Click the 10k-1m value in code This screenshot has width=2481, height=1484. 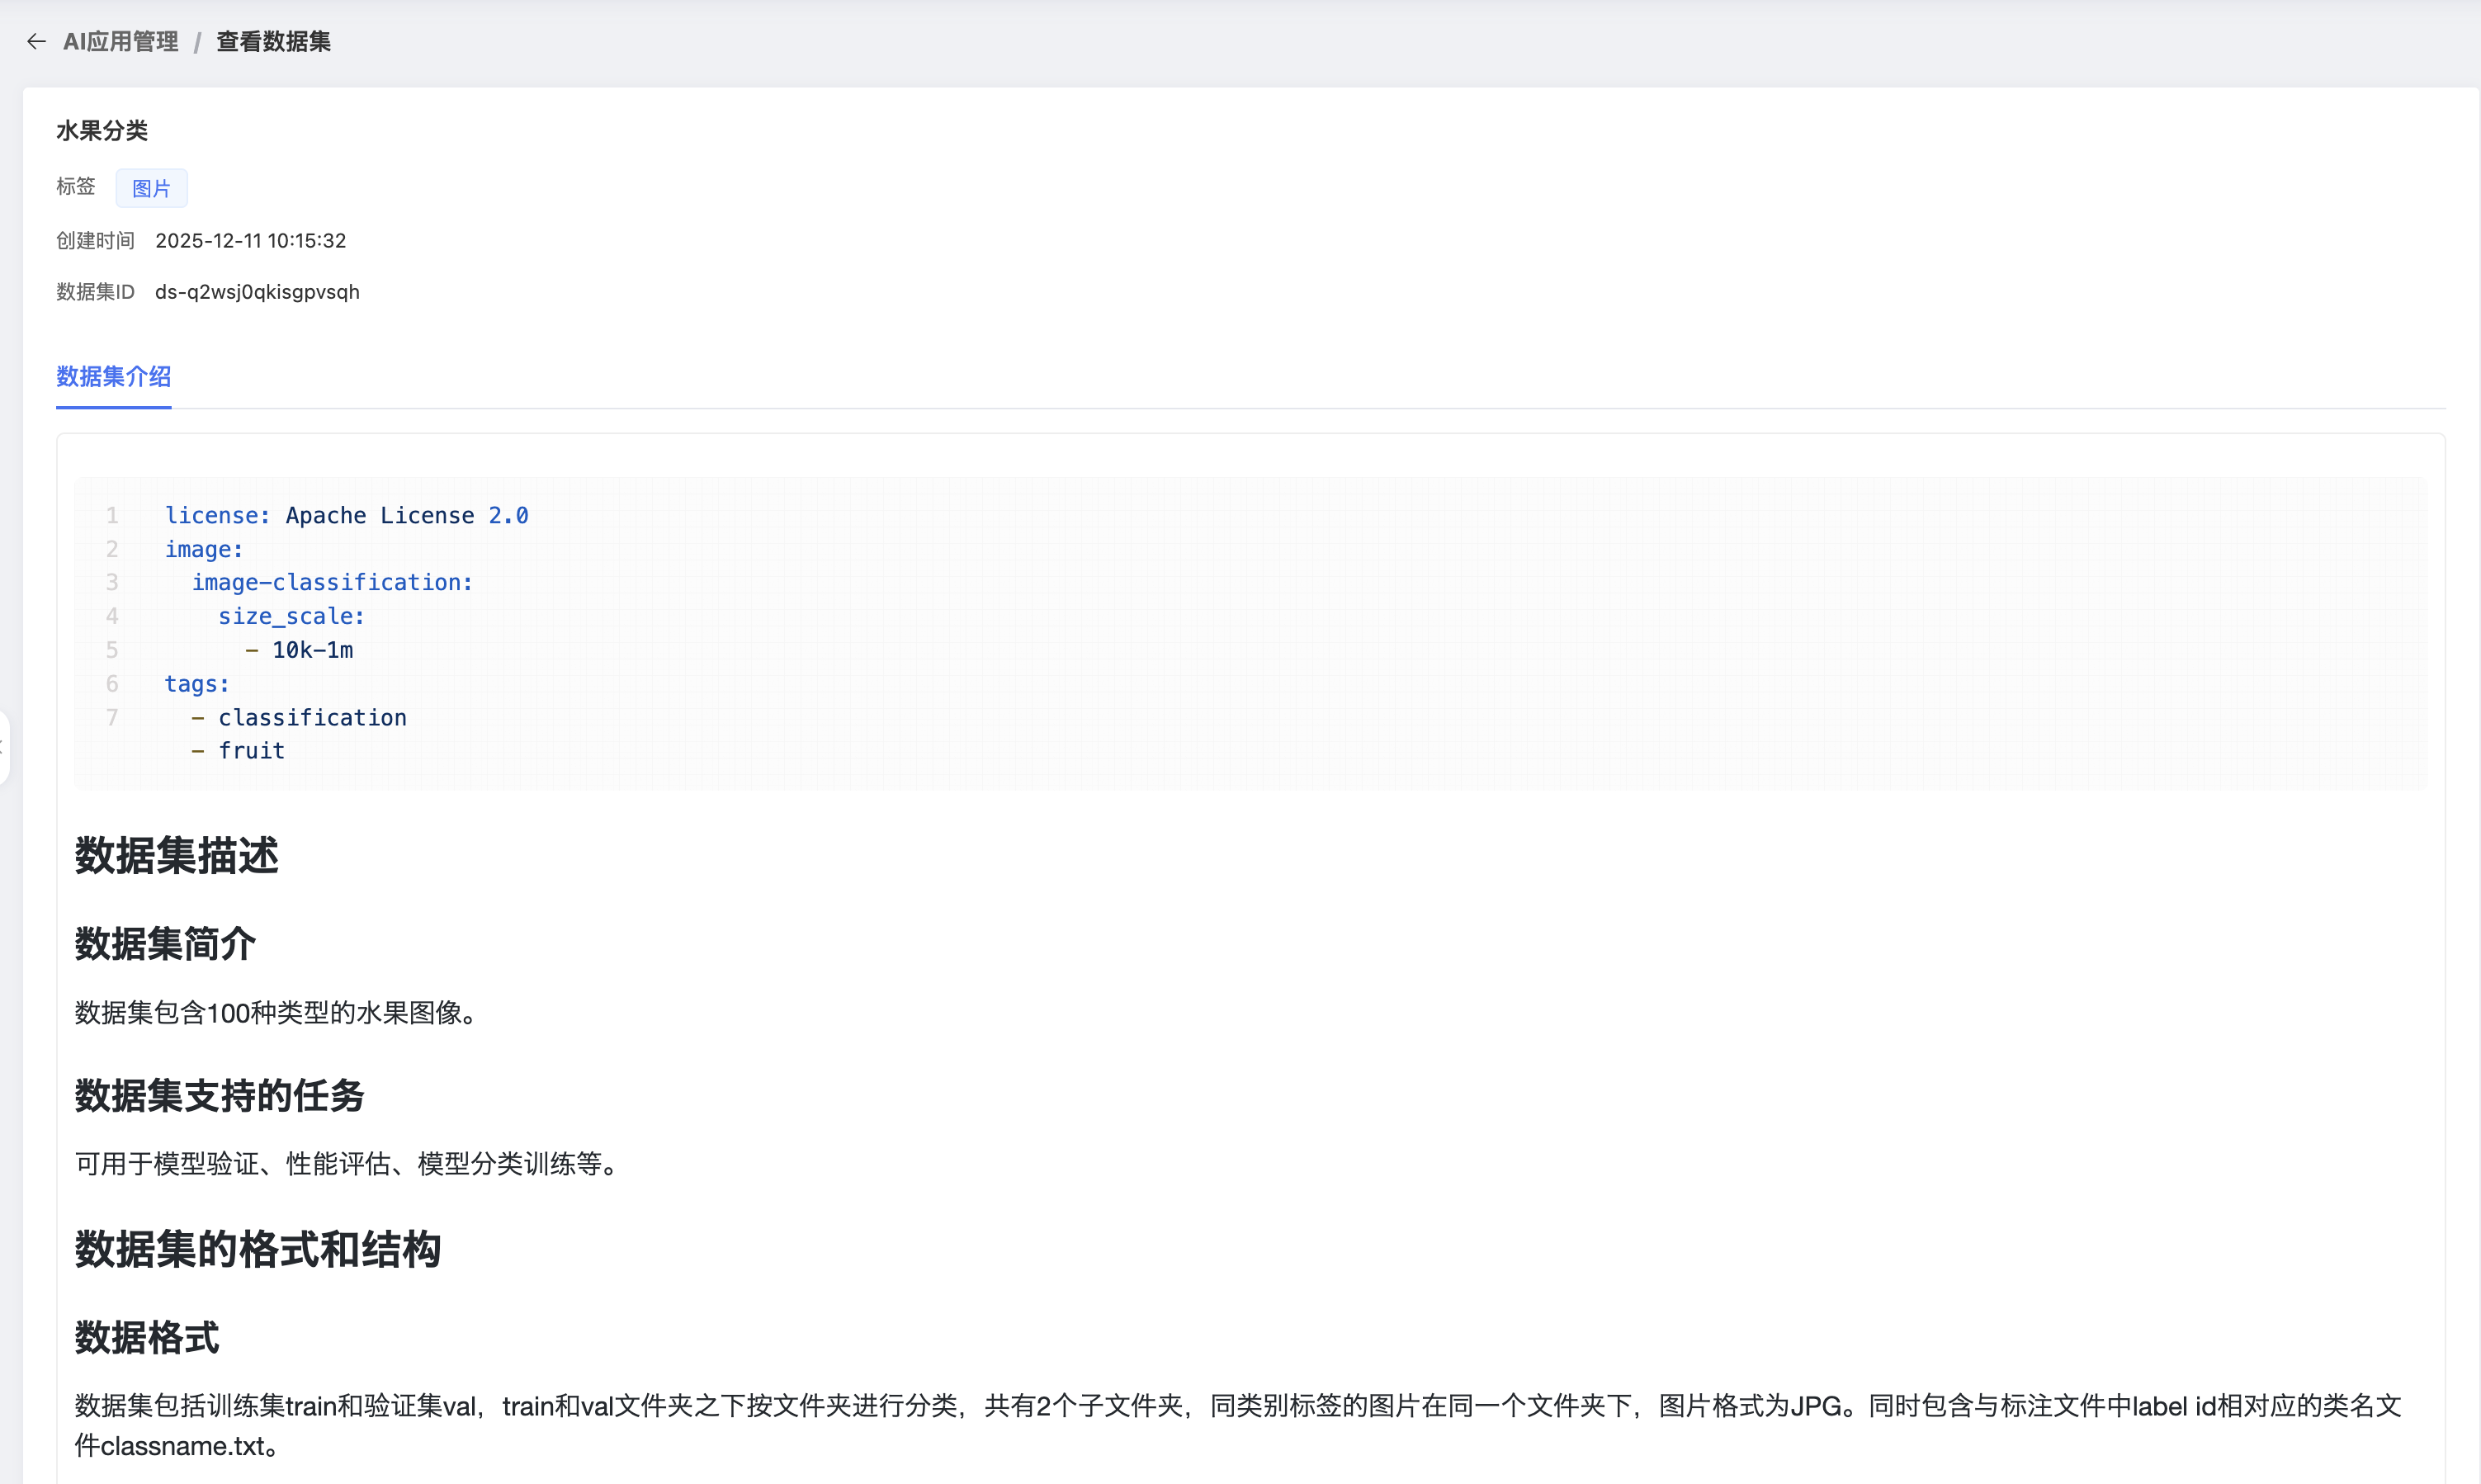(312, 650)
